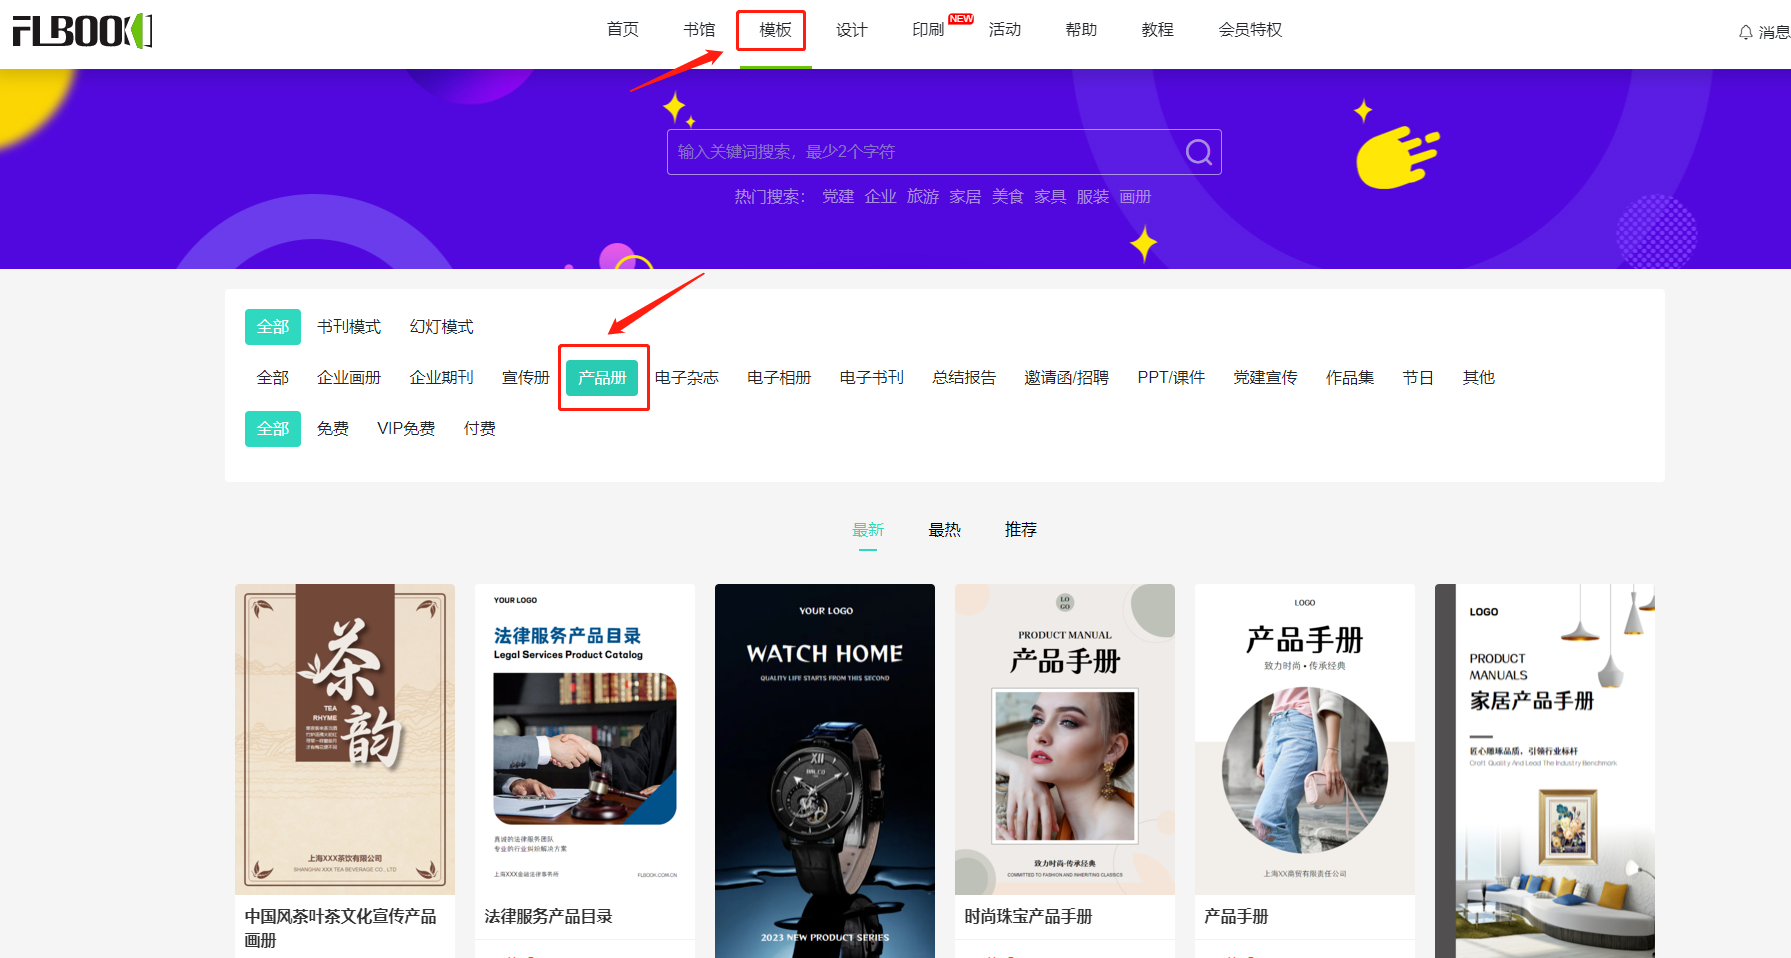Select the 幻灯模式 mode filter

[x=441, y=327]
